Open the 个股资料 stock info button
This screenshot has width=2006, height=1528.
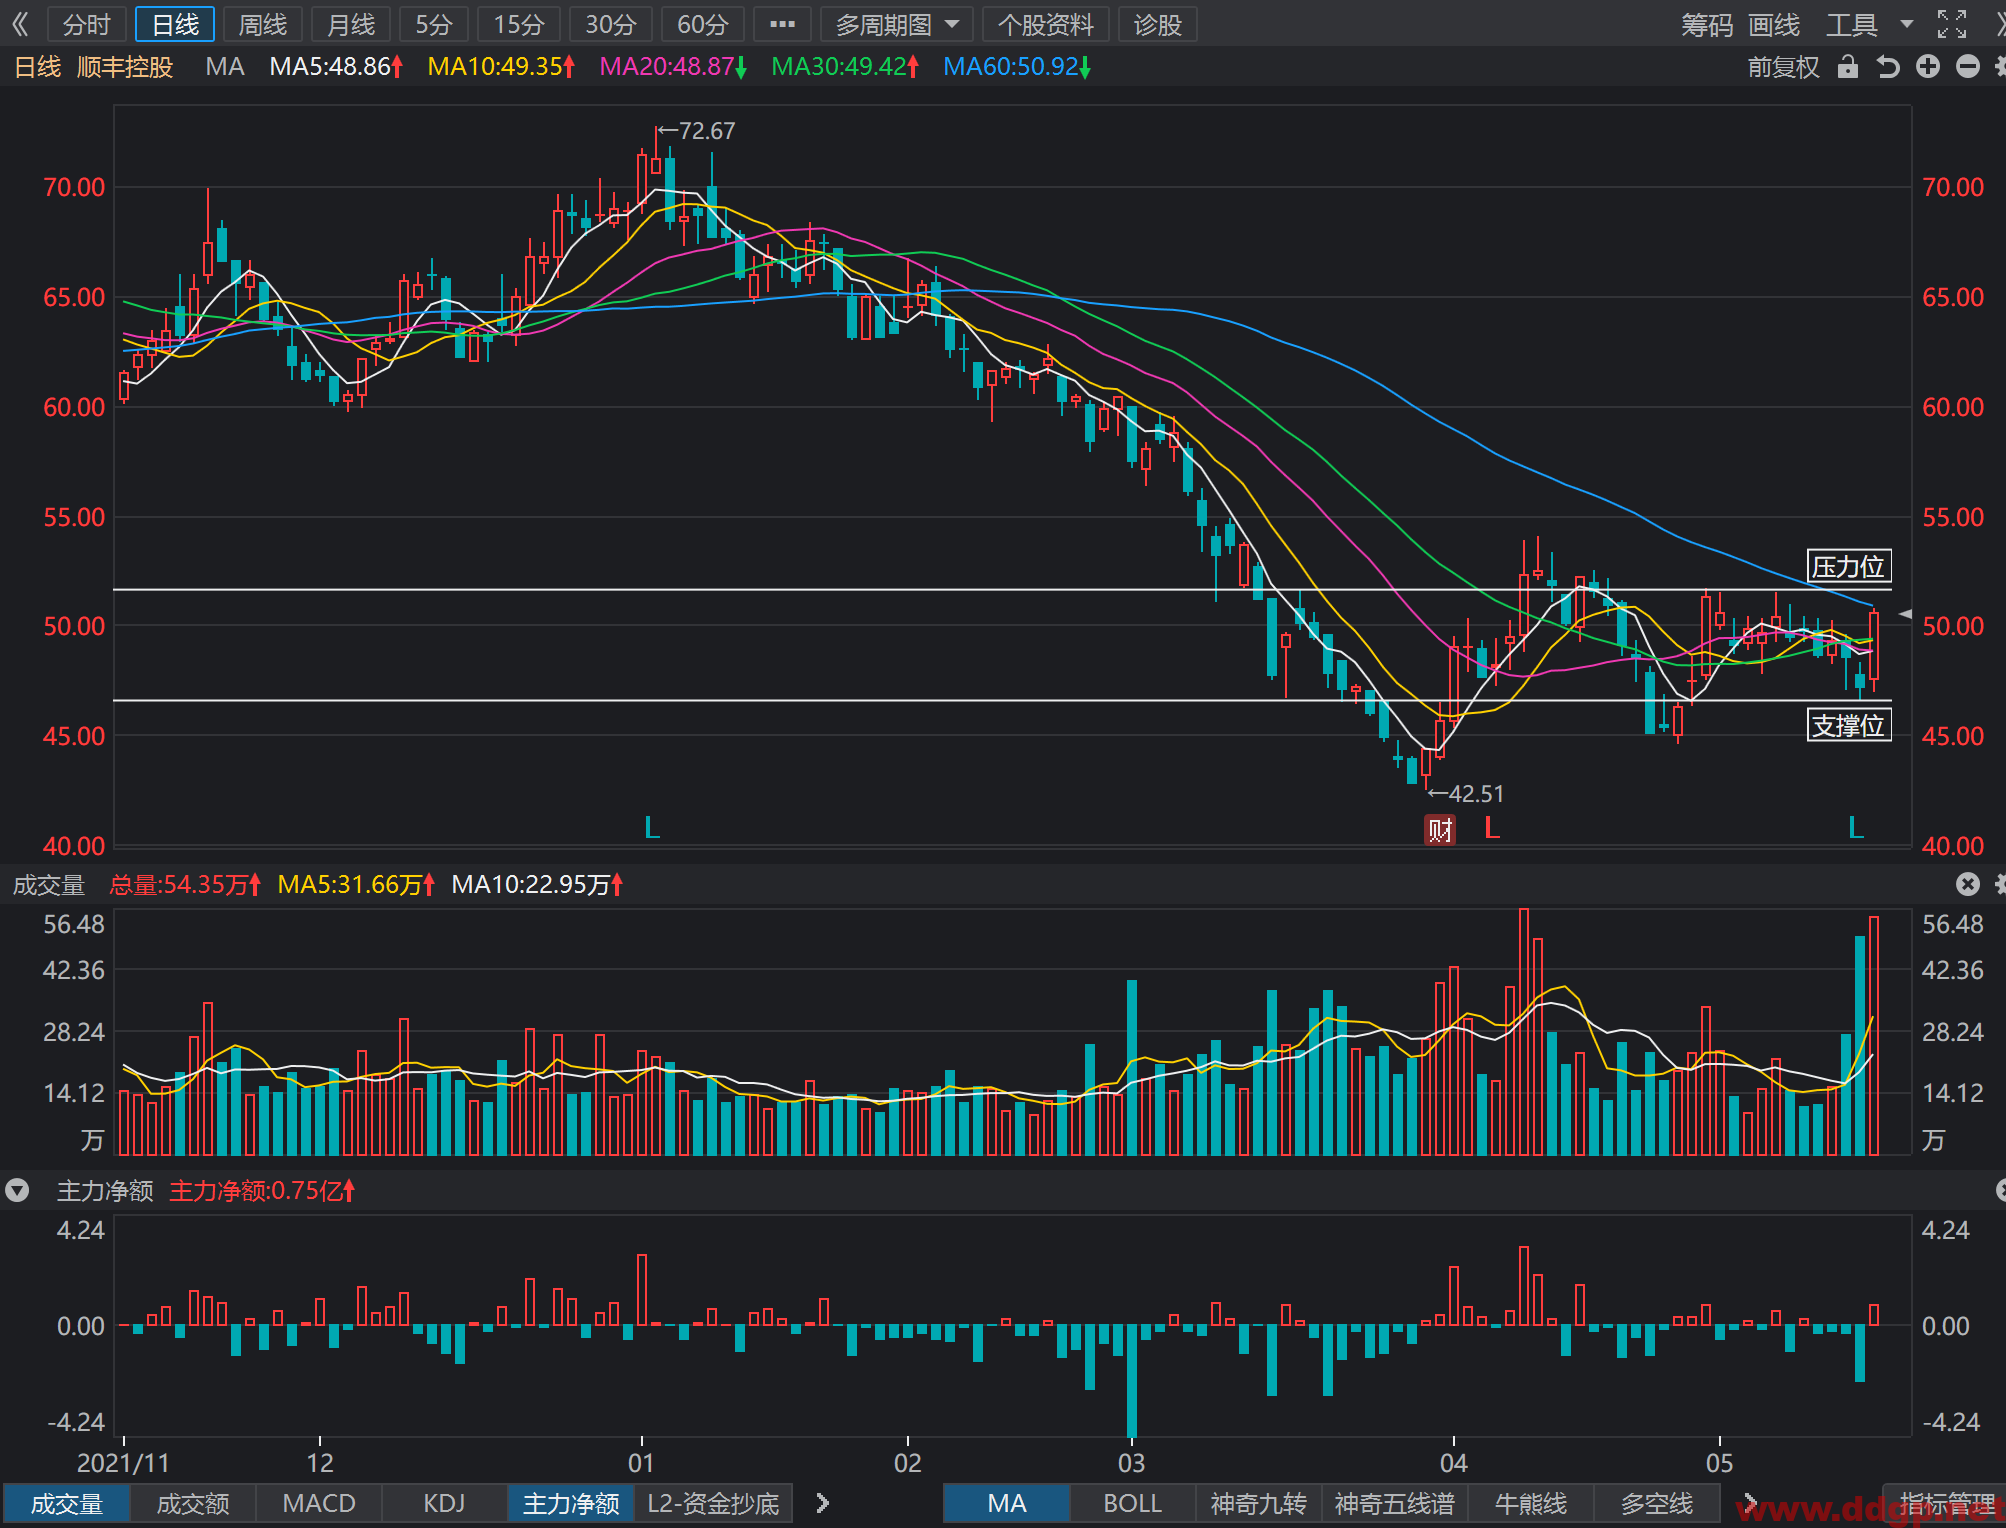click(x=1046, y=24)
